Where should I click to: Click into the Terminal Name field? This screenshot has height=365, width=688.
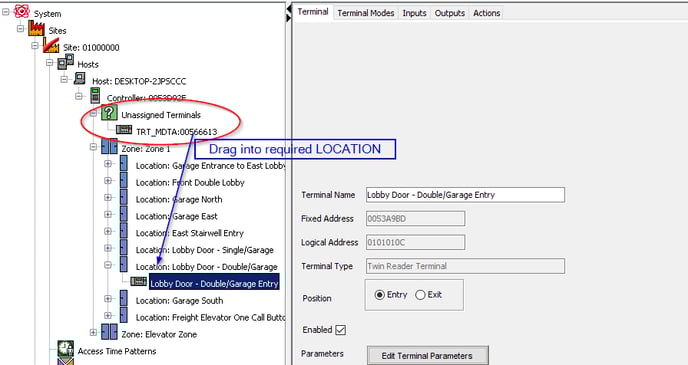pyautogui.click(x=466, y=195)
